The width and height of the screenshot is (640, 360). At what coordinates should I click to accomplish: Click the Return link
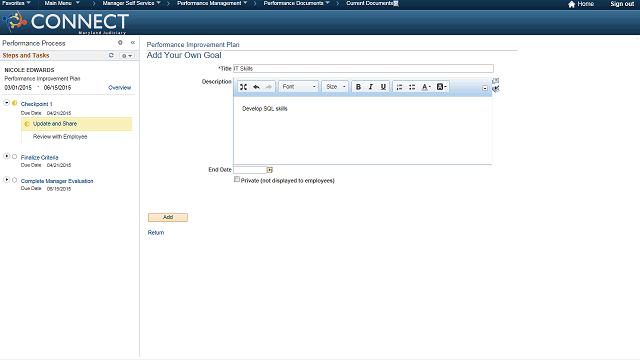(x=156, y=233)
